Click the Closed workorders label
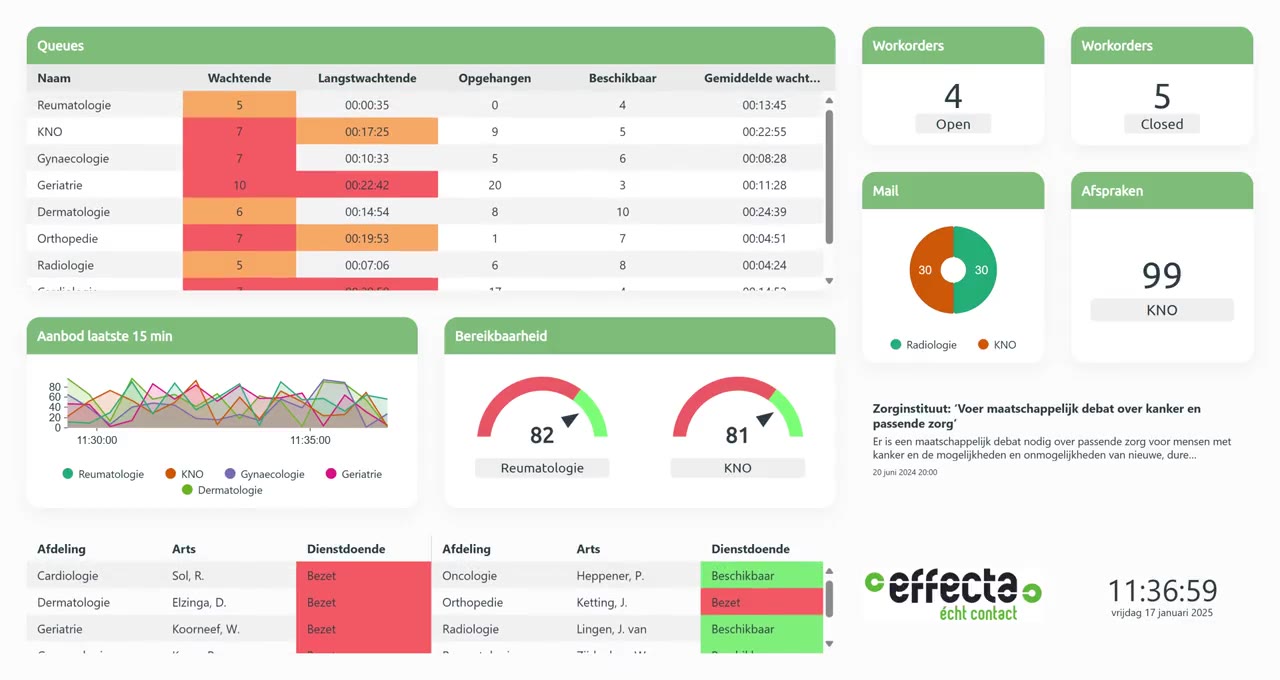 click(1162, 124)
